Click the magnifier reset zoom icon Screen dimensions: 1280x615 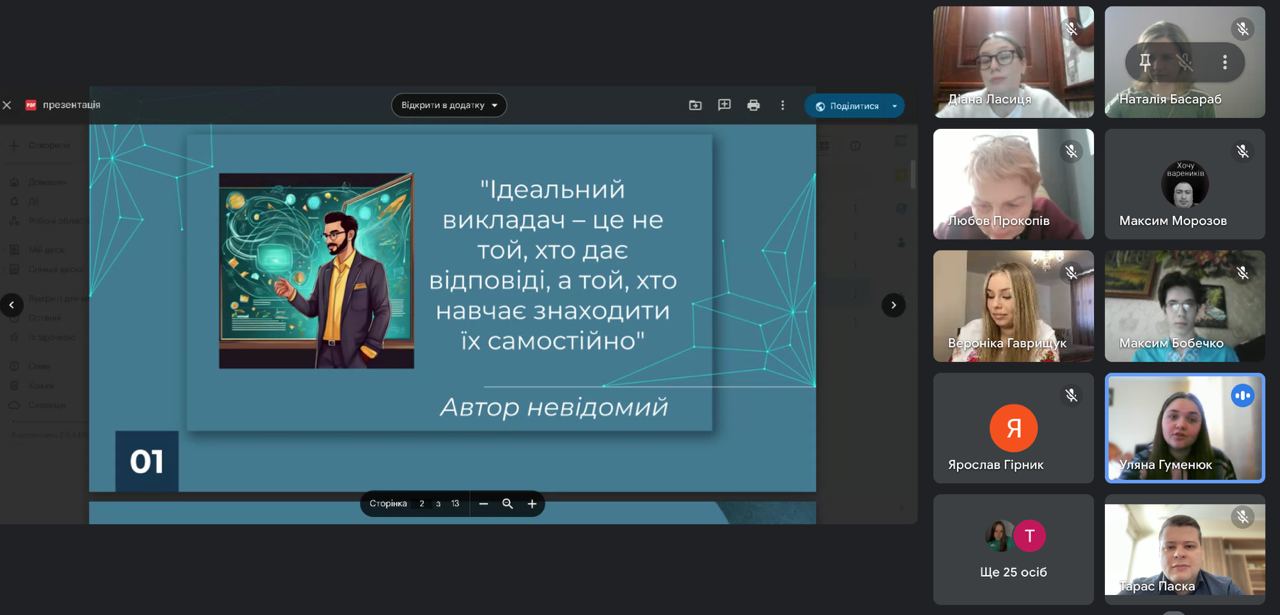pyautogui.click(x=507, y=504)
